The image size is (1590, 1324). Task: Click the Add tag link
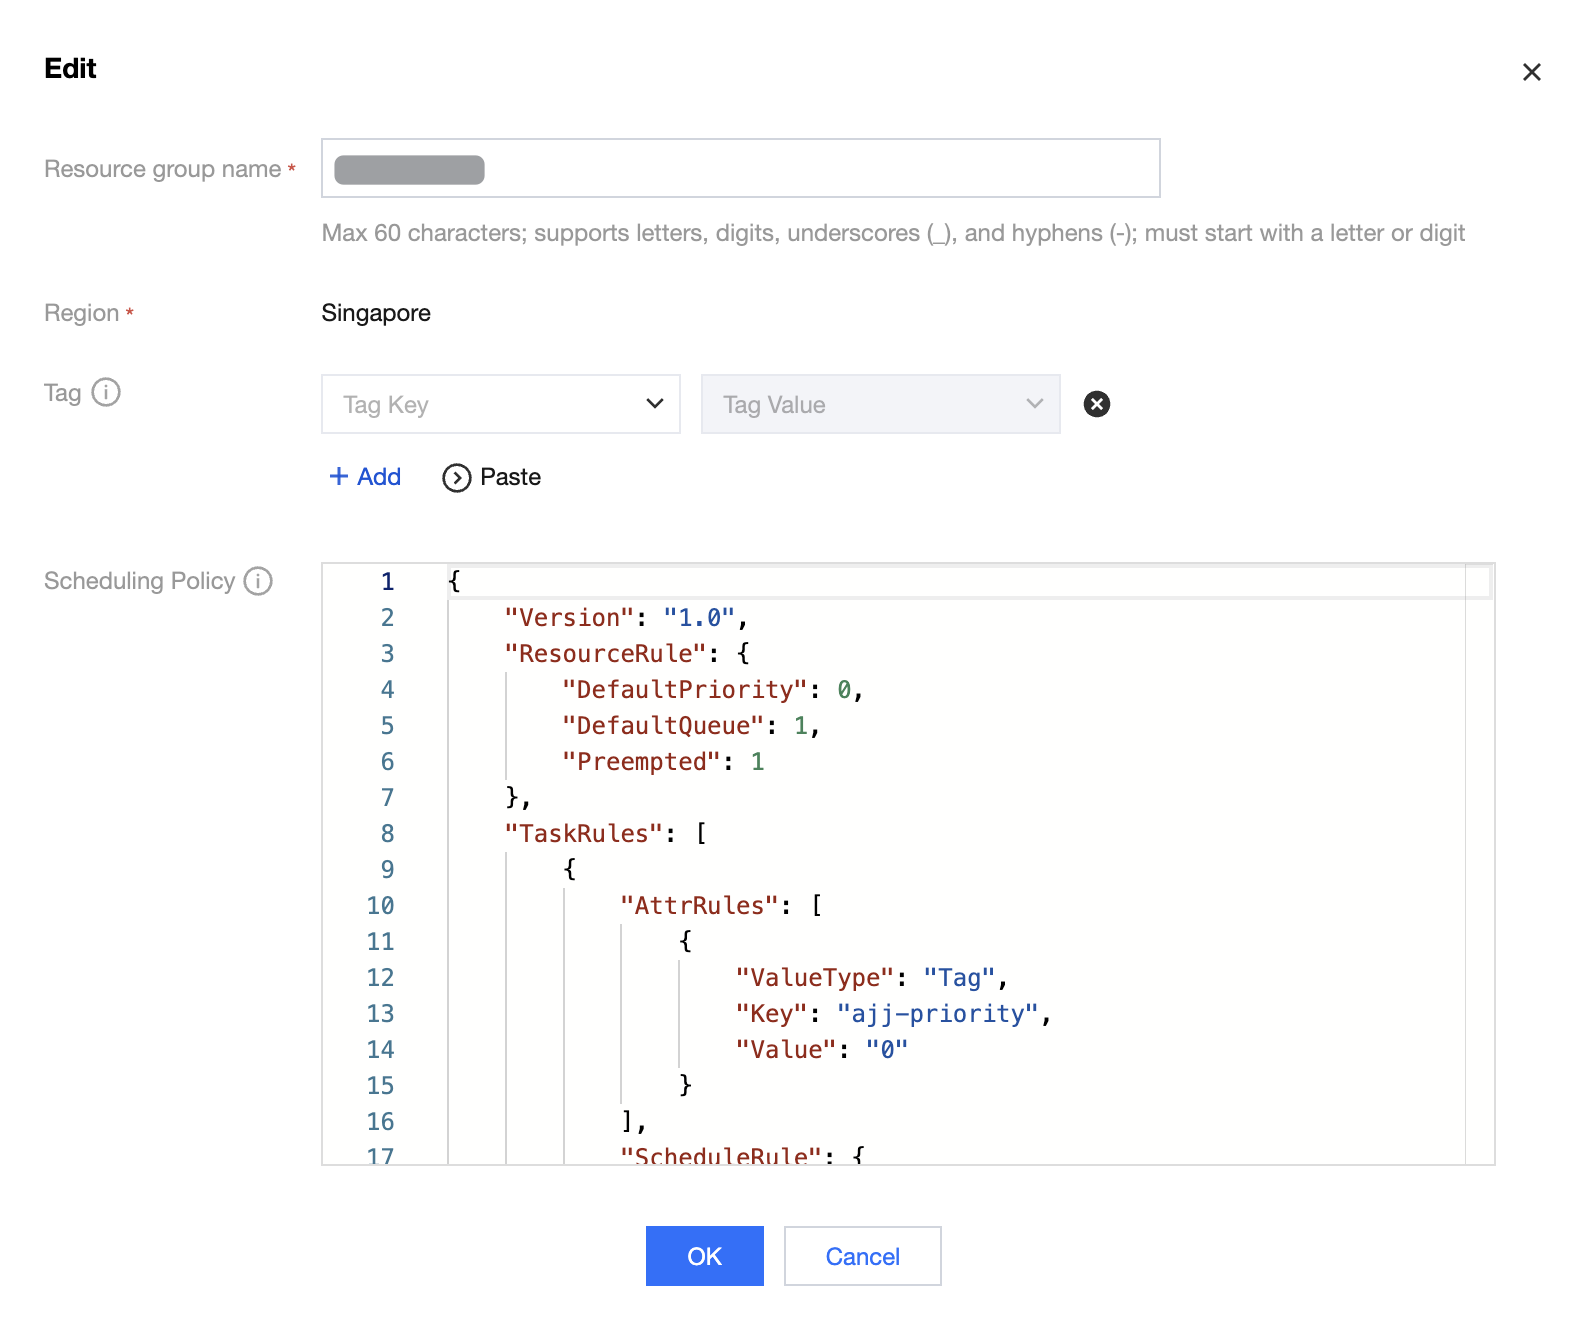click(x=379, y=477)
